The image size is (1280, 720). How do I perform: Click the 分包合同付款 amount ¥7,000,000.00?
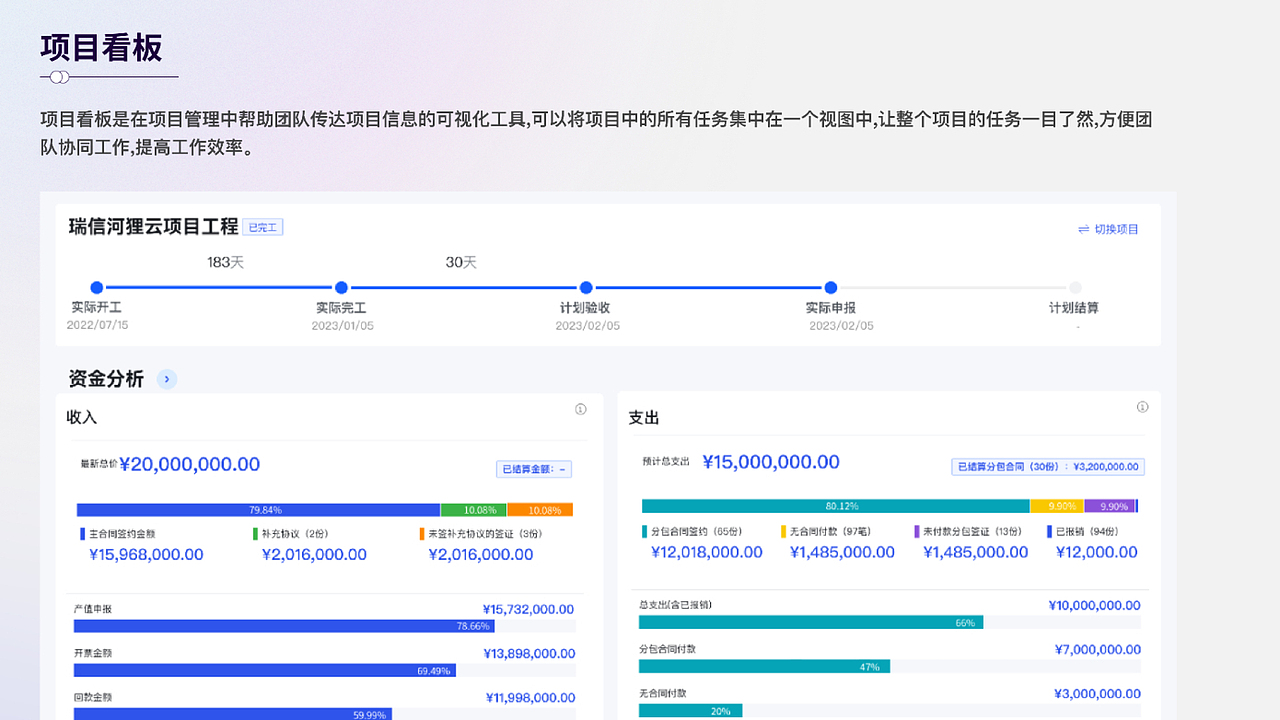[1098, 650]
